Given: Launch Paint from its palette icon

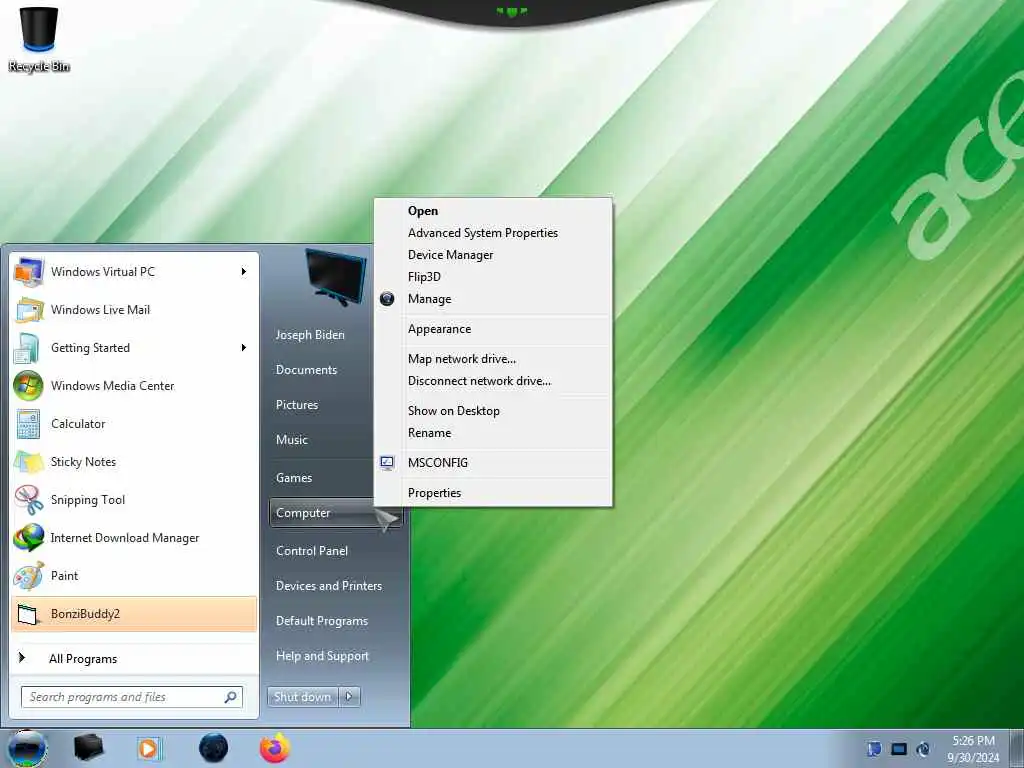Looking at the screenshot, I should pyautogui.click(x=29, y=576).
